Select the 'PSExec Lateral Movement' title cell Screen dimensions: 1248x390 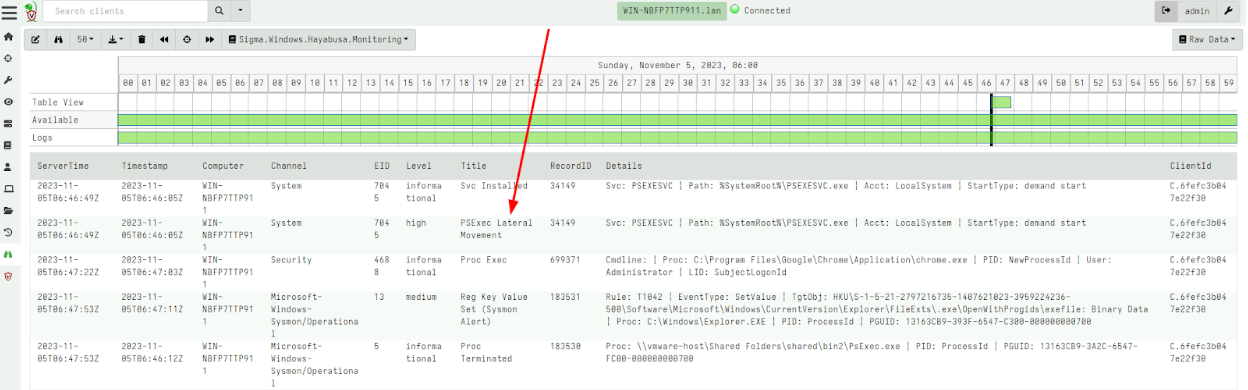[498, 229]
